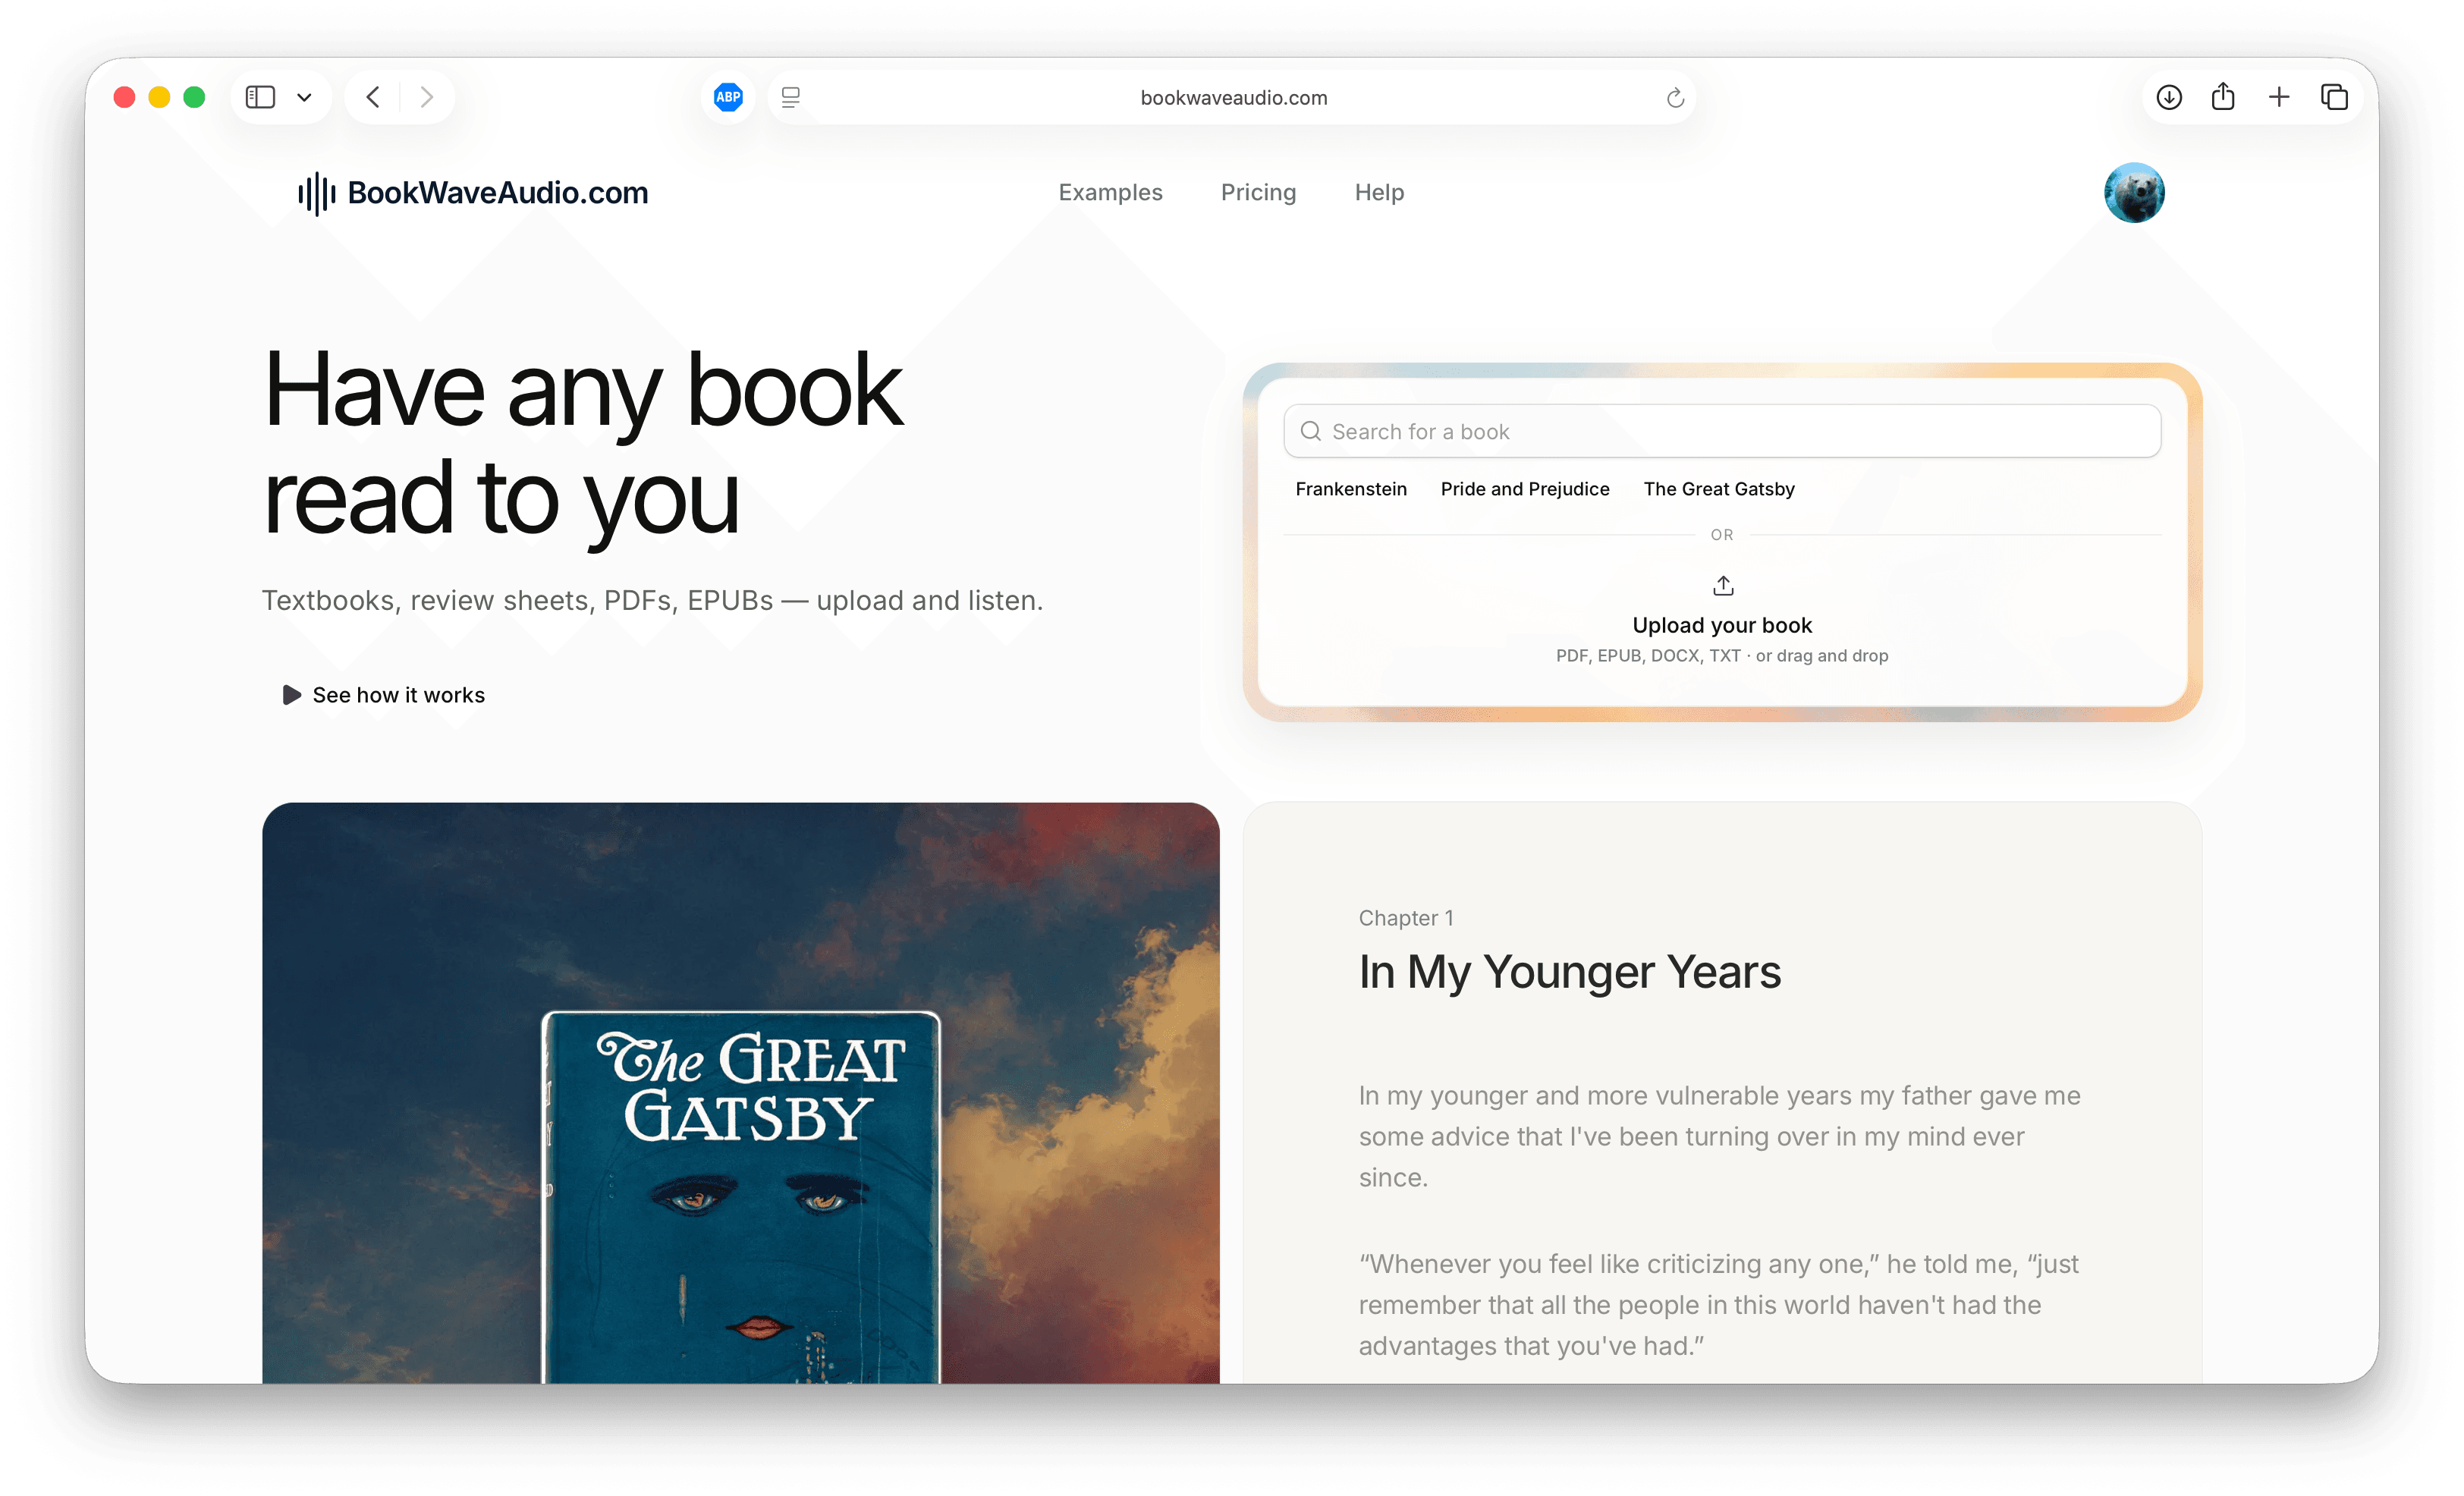Click Upload your book
Viewport: 2464px width, 1496px height.
1721,625
